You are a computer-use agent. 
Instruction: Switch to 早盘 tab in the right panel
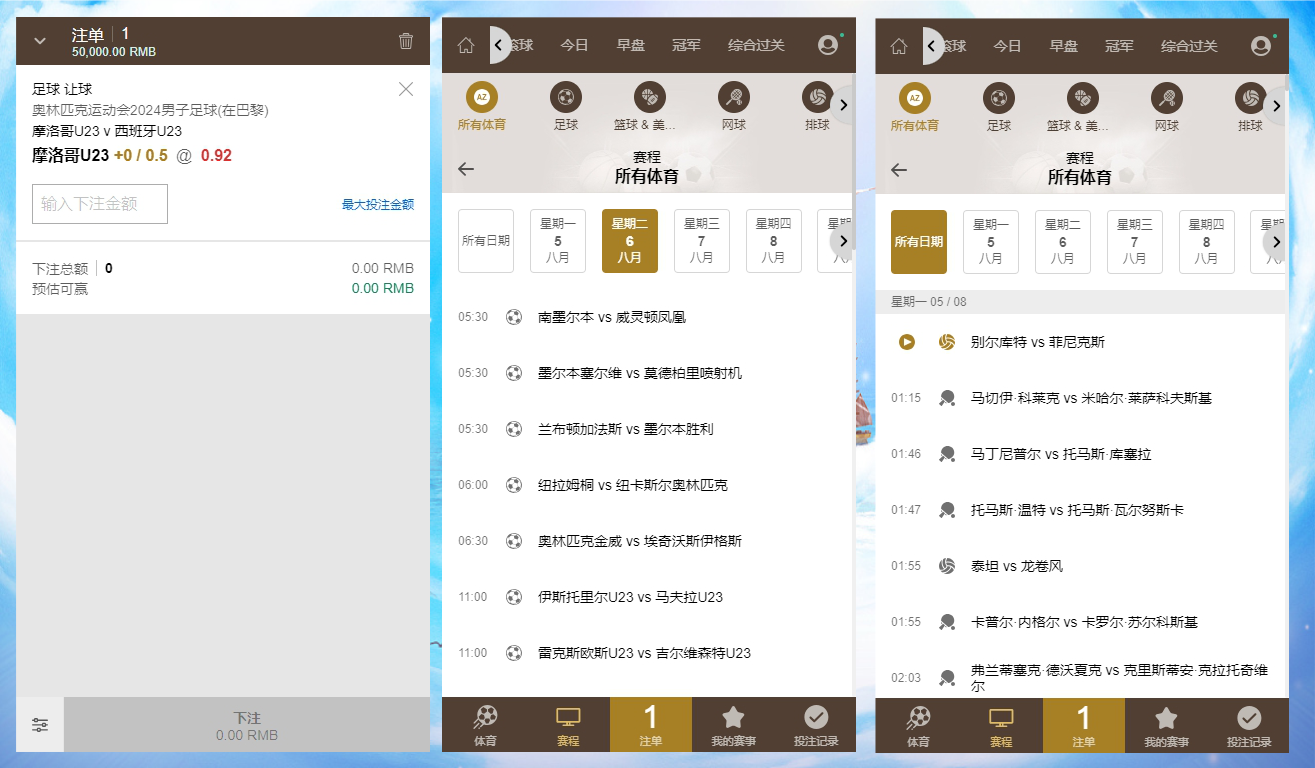coord(1063,46)
